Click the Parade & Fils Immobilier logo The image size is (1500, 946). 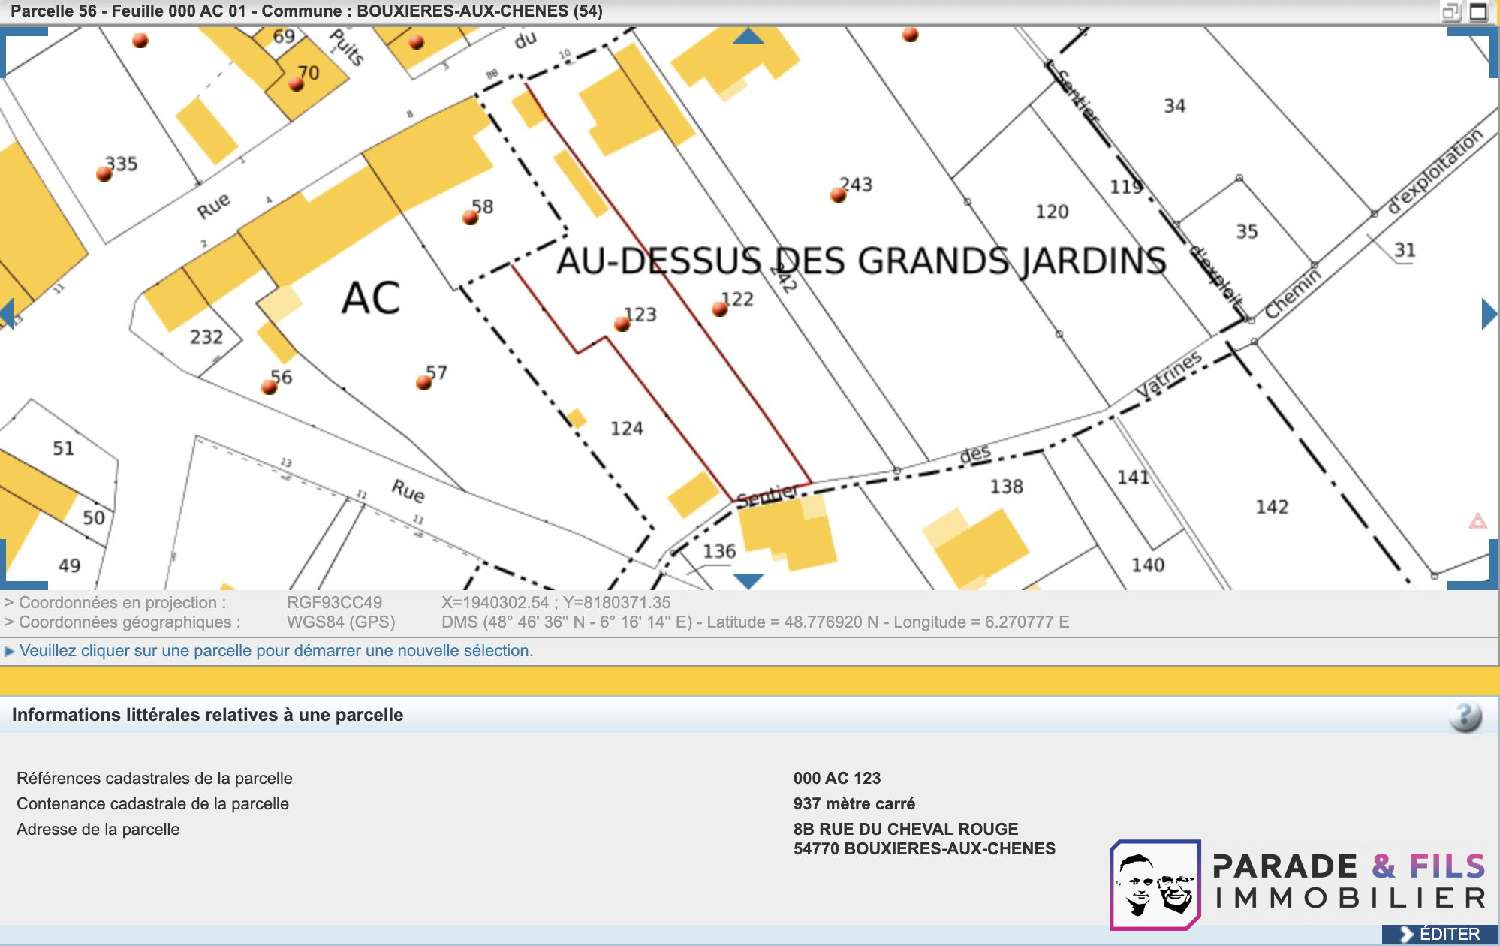[1298, 884]
